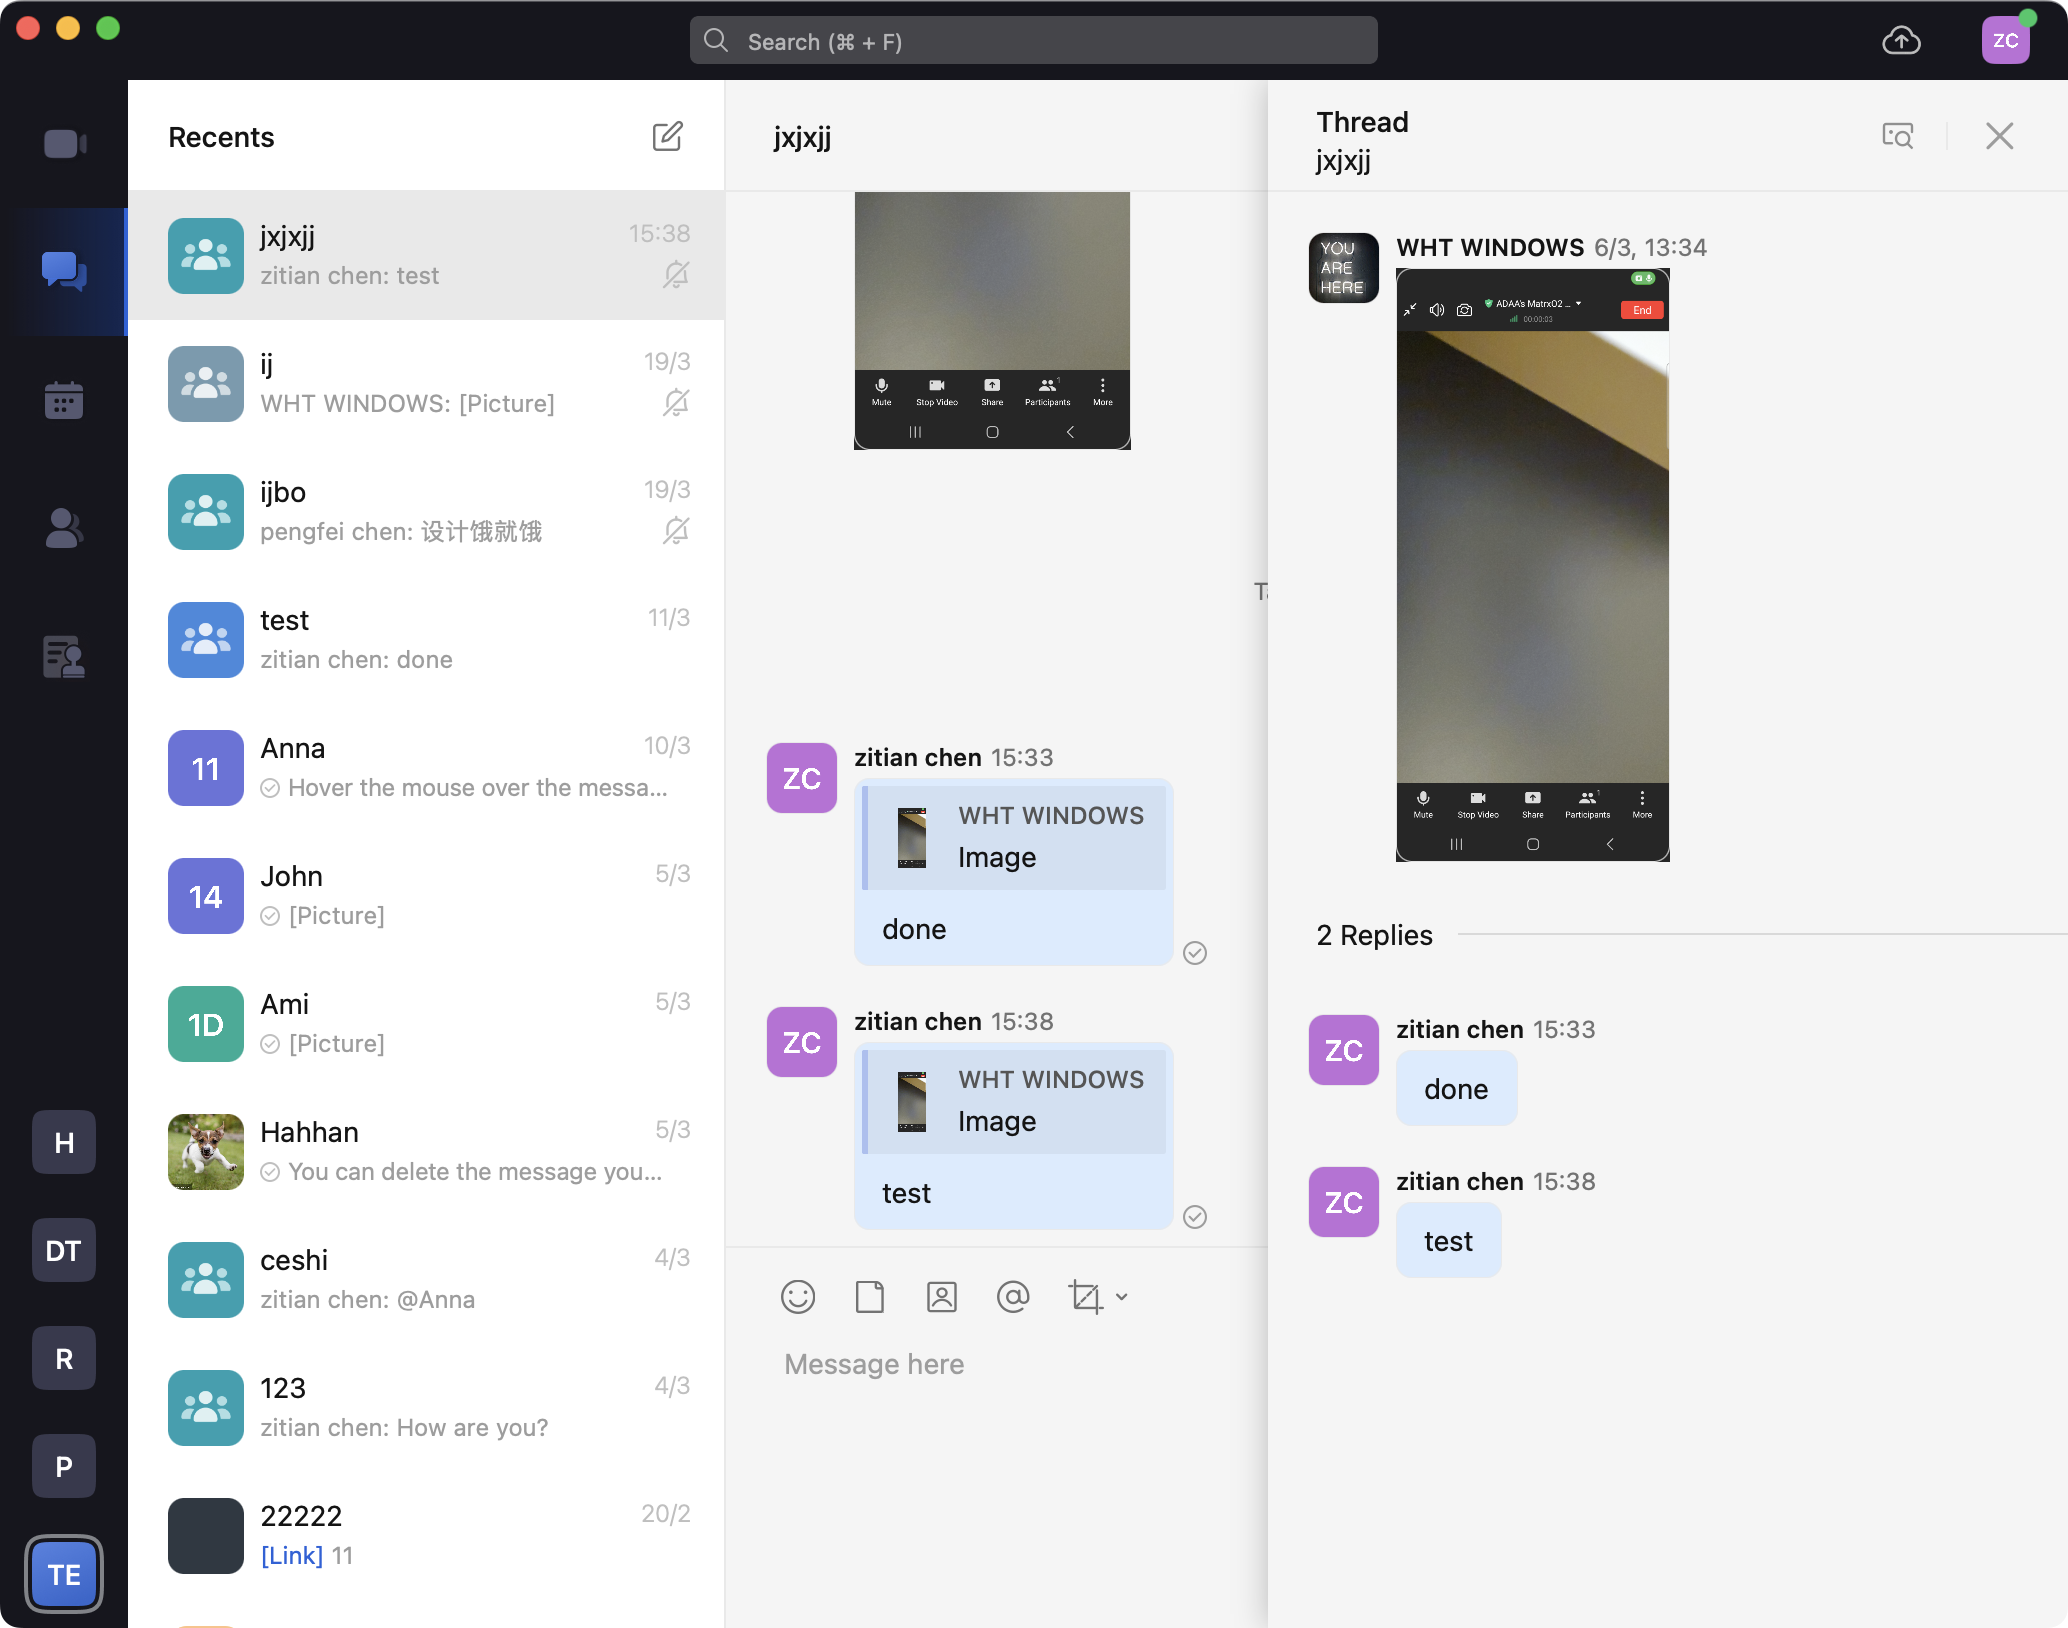The height and width of the screenshot is (1628, 2068).
Task: Close the Thread panel
Action: point(1999,136)
